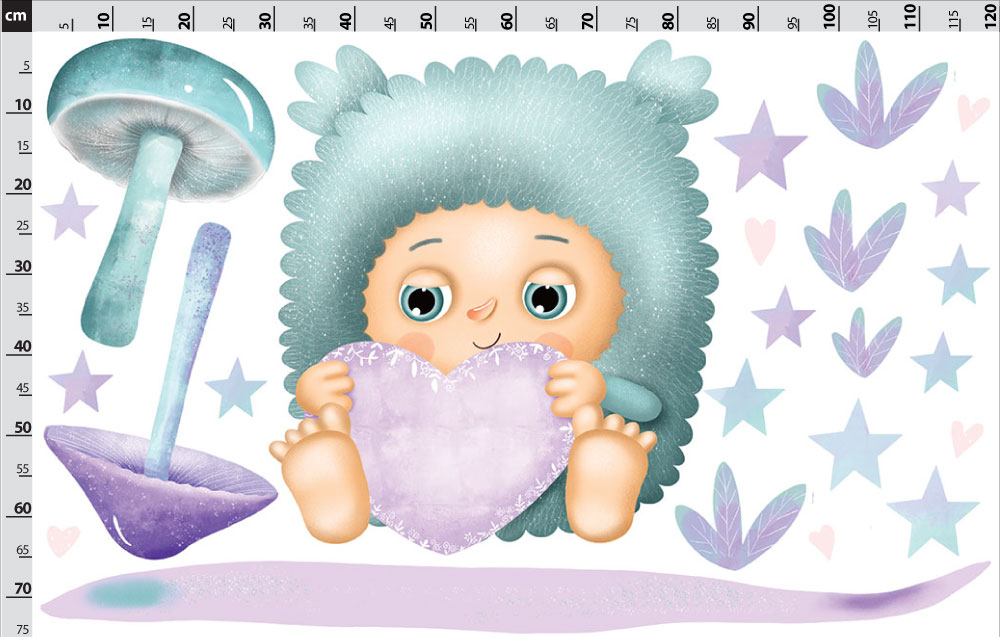
Task: Click the 120 mark on horizontal ruler
Action: coord(990,17)
